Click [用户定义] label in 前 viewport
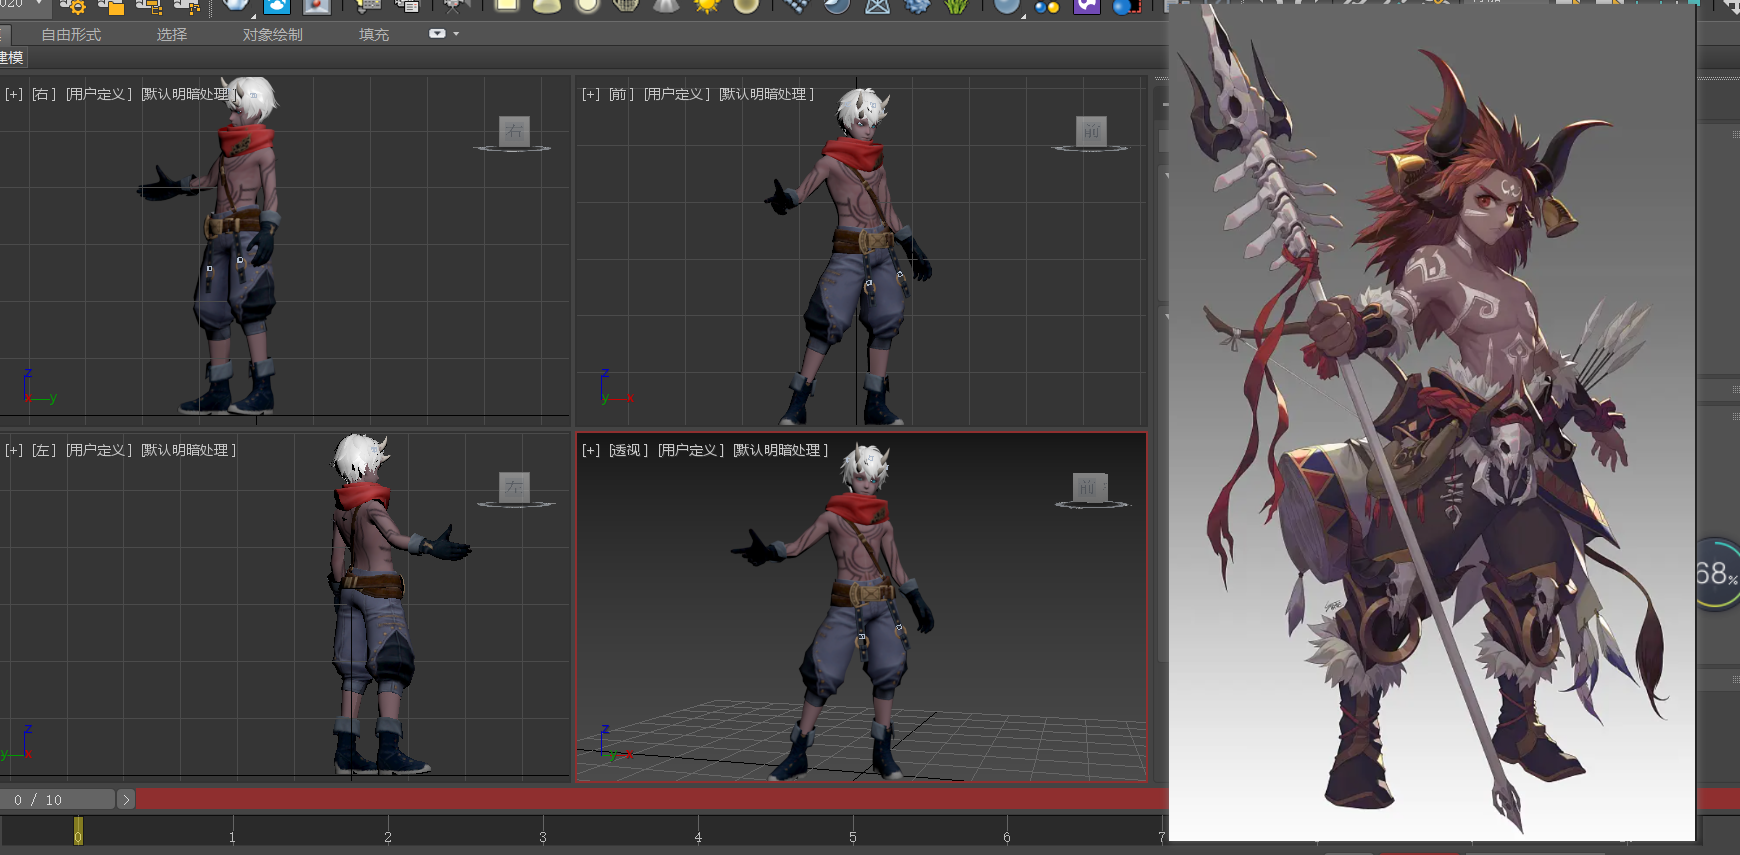Screen dimensions: 1740x855 click(677, 94)
